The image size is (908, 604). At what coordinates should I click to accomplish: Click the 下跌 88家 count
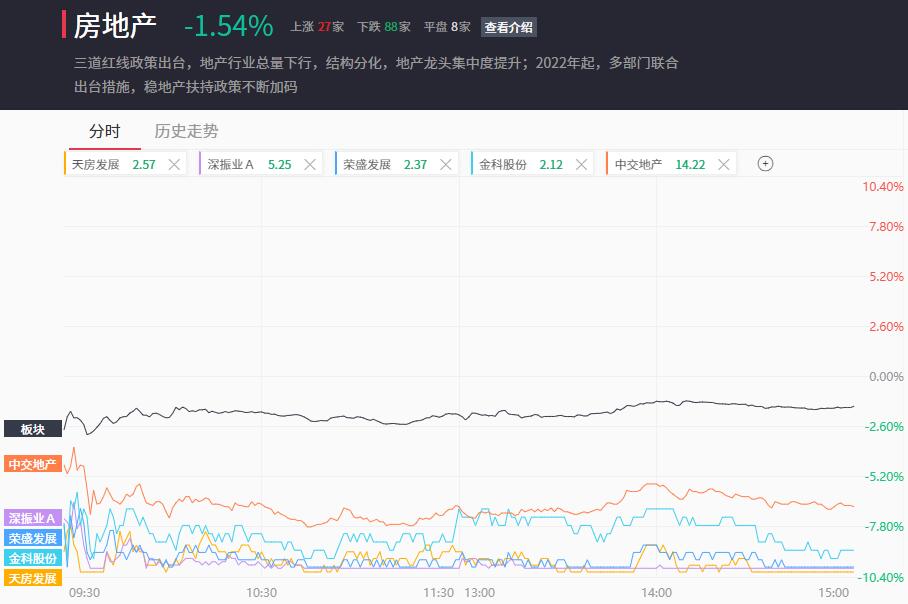pyautogui.click(x=384, y=27)
